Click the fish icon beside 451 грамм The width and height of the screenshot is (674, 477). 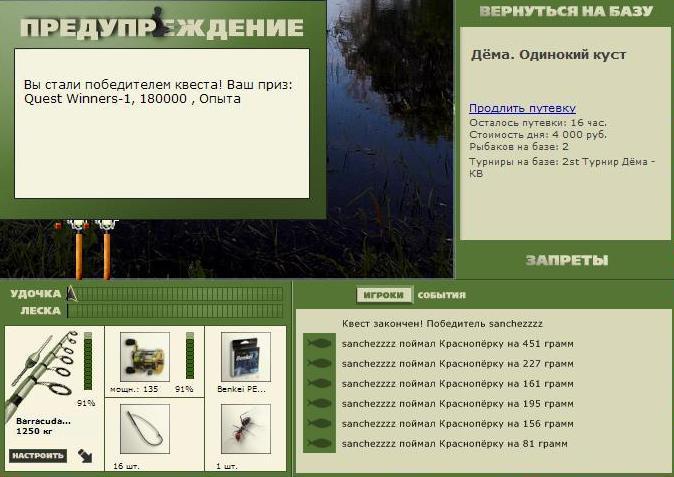[x=319, y=343]
